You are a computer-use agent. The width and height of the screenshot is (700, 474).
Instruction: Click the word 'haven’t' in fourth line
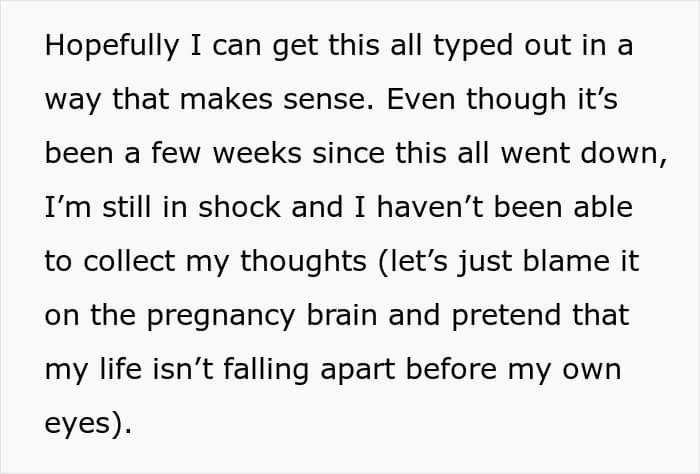[430, 207]
